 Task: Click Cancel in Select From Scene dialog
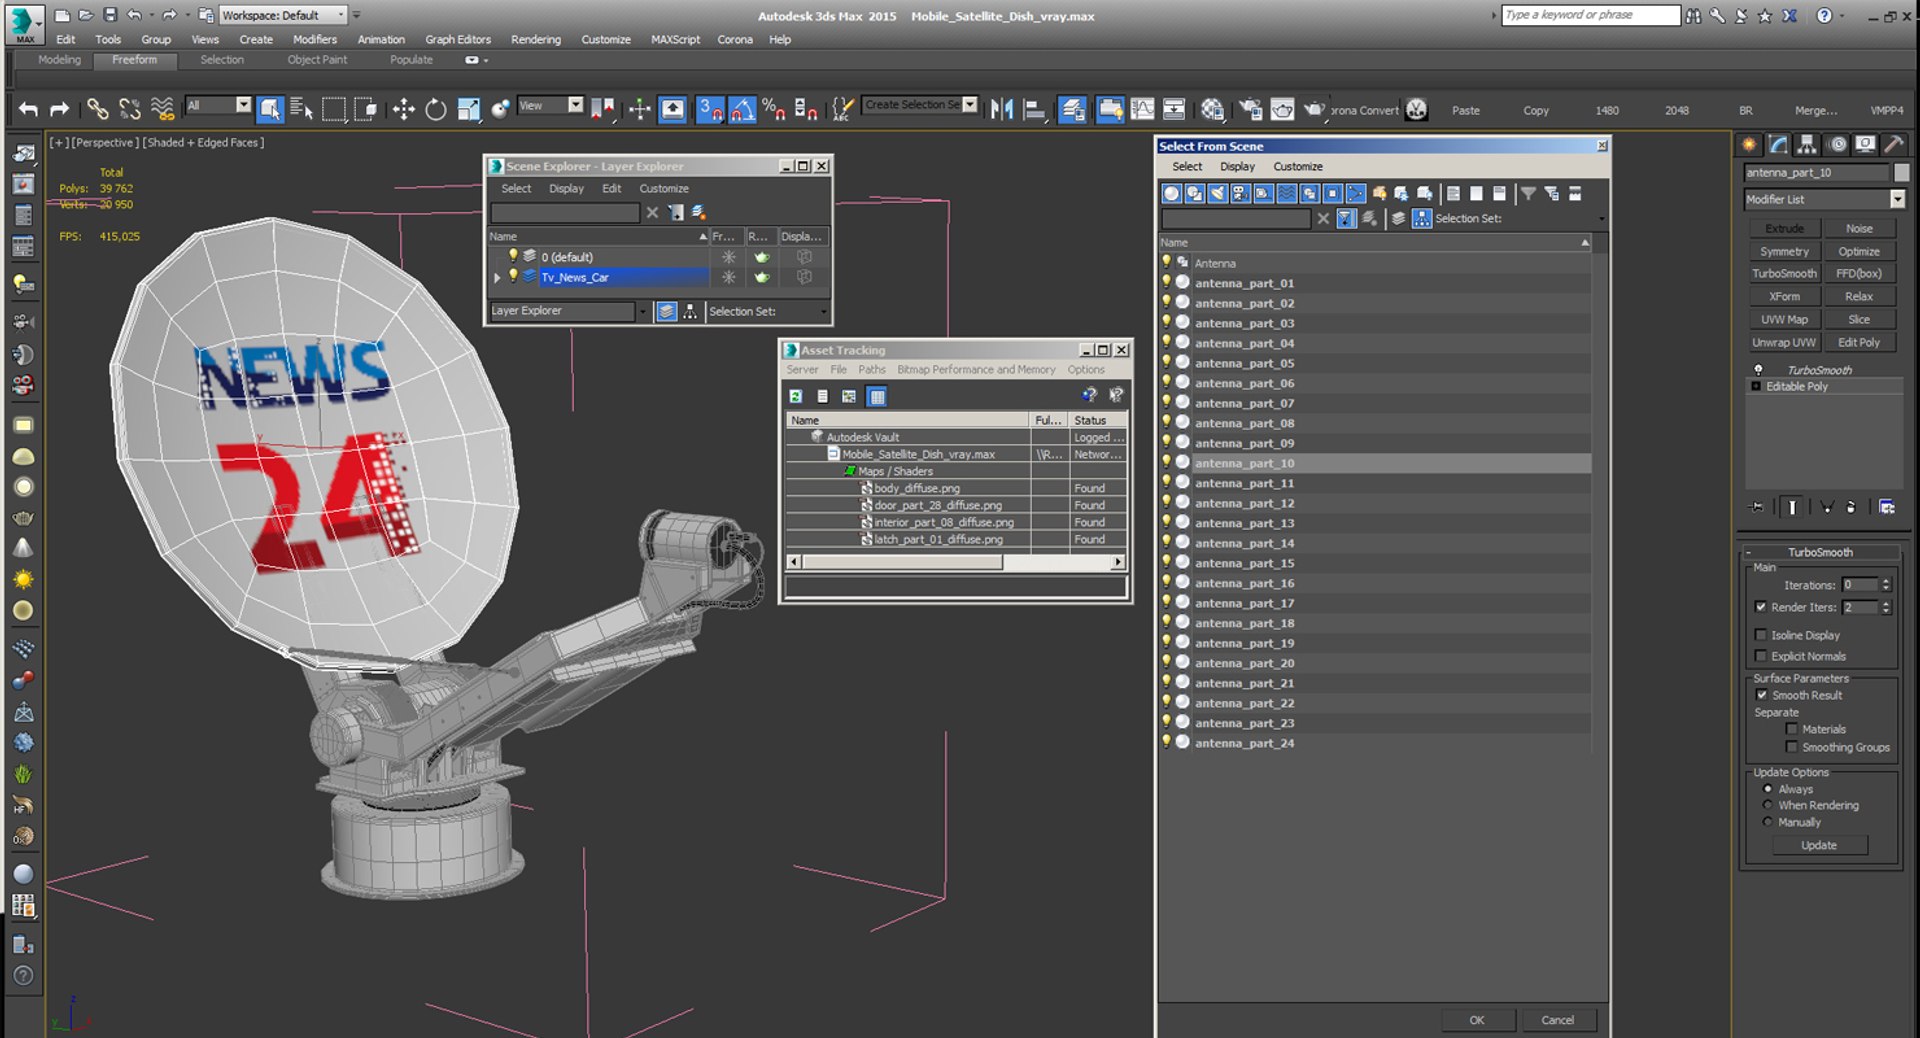tap(1557, 1020)
